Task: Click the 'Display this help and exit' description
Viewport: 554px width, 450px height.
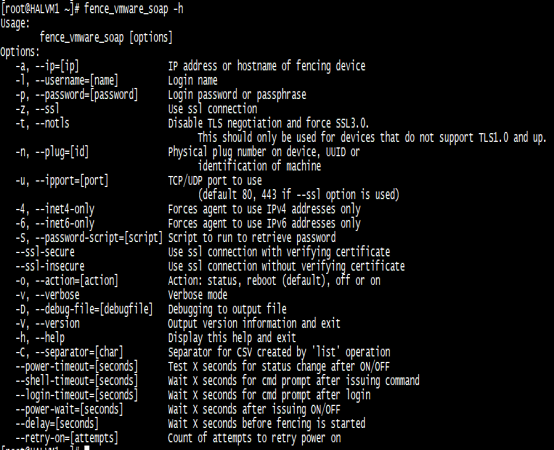Action: pos(232,338)
